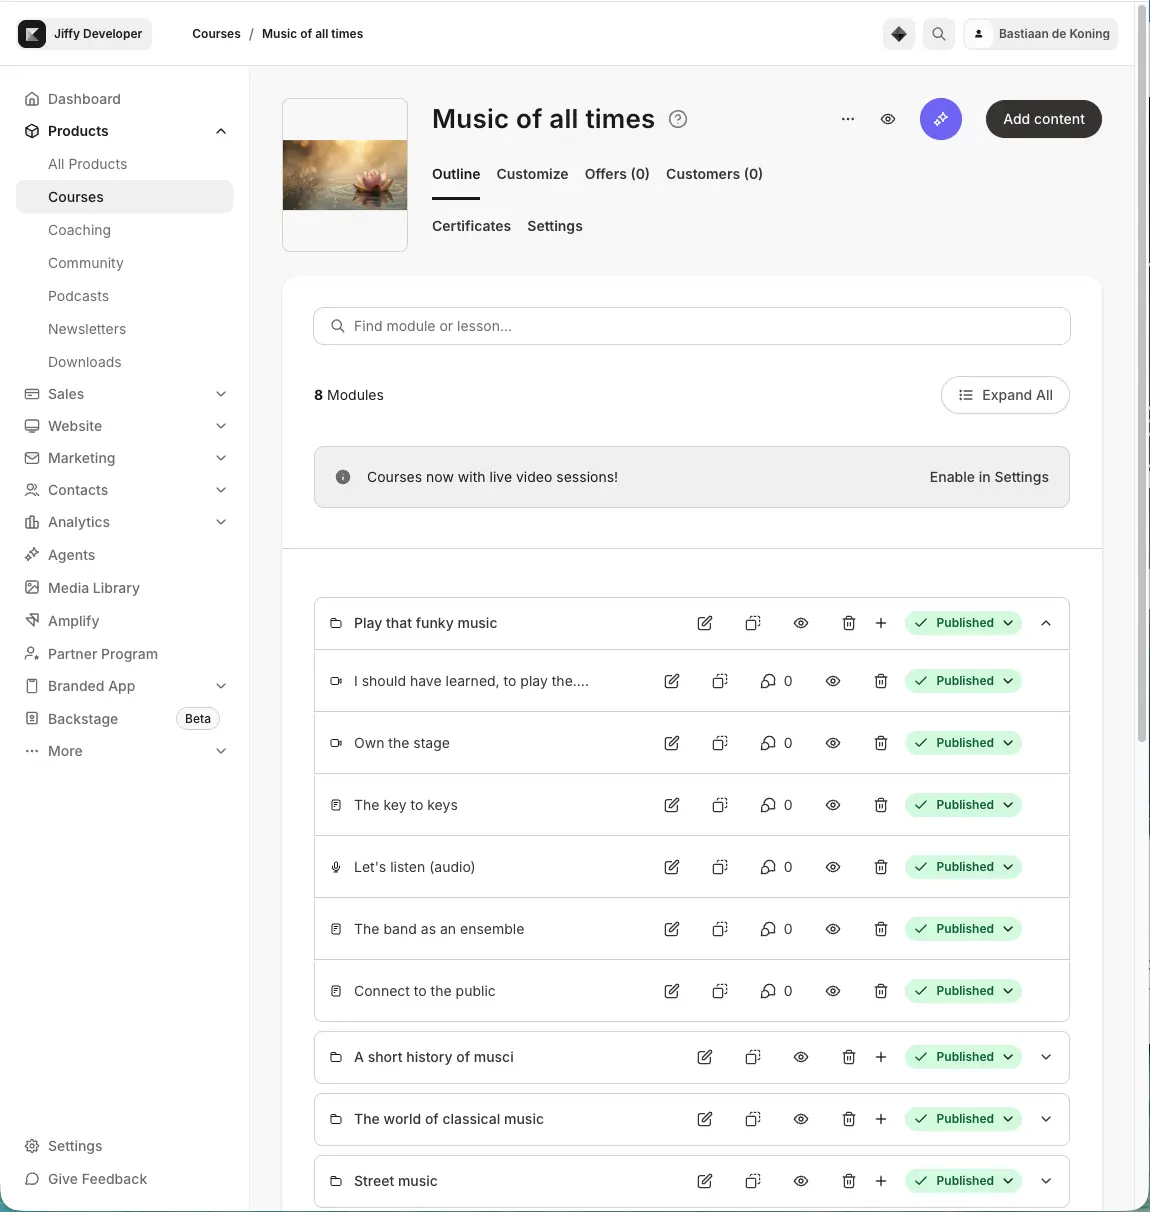Open the three-dots menu beside course title

click(x=848, y=119)
